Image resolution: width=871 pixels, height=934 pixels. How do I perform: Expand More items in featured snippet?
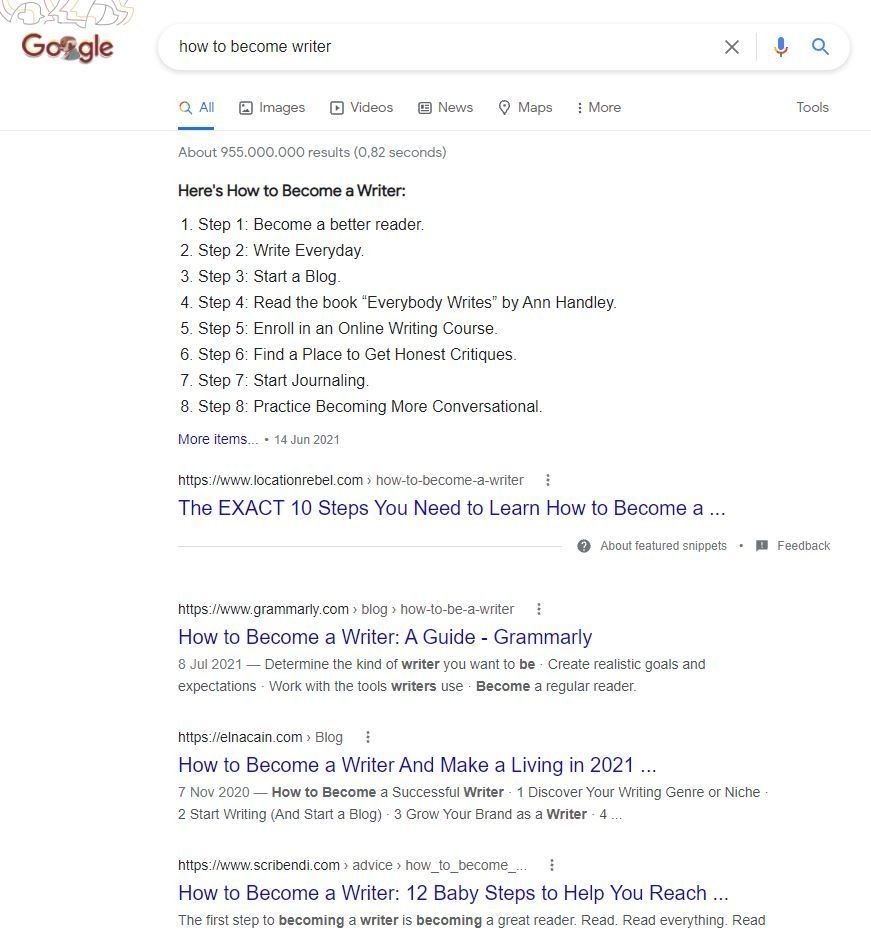(218, 439)
